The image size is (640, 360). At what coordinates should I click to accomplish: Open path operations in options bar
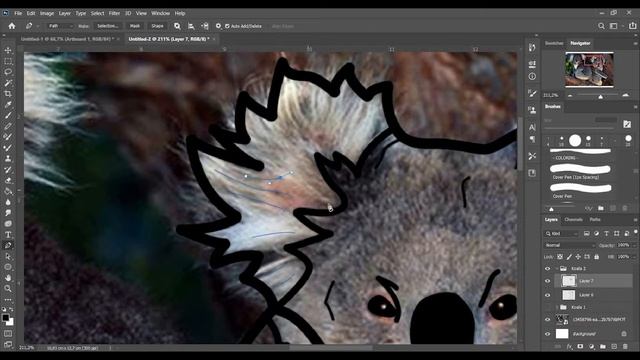177,26
